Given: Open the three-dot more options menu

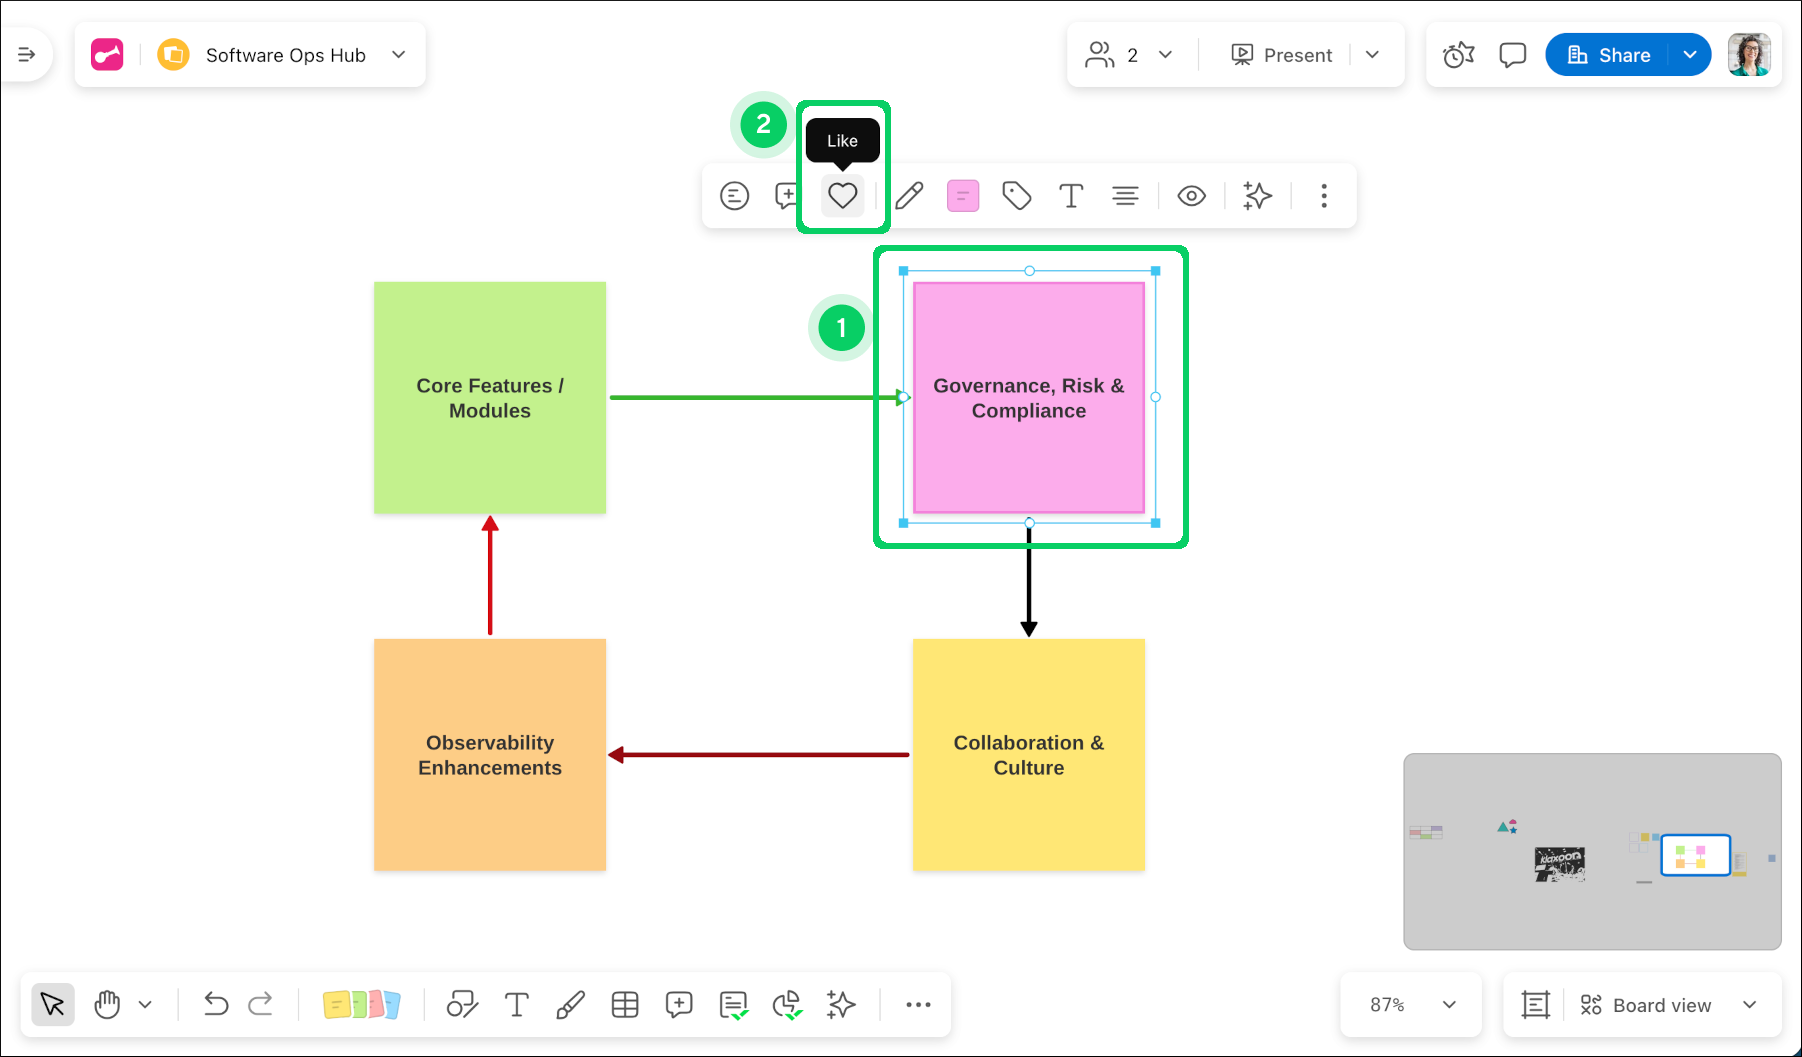Looking at the screenshot, I should (1323, 196).
